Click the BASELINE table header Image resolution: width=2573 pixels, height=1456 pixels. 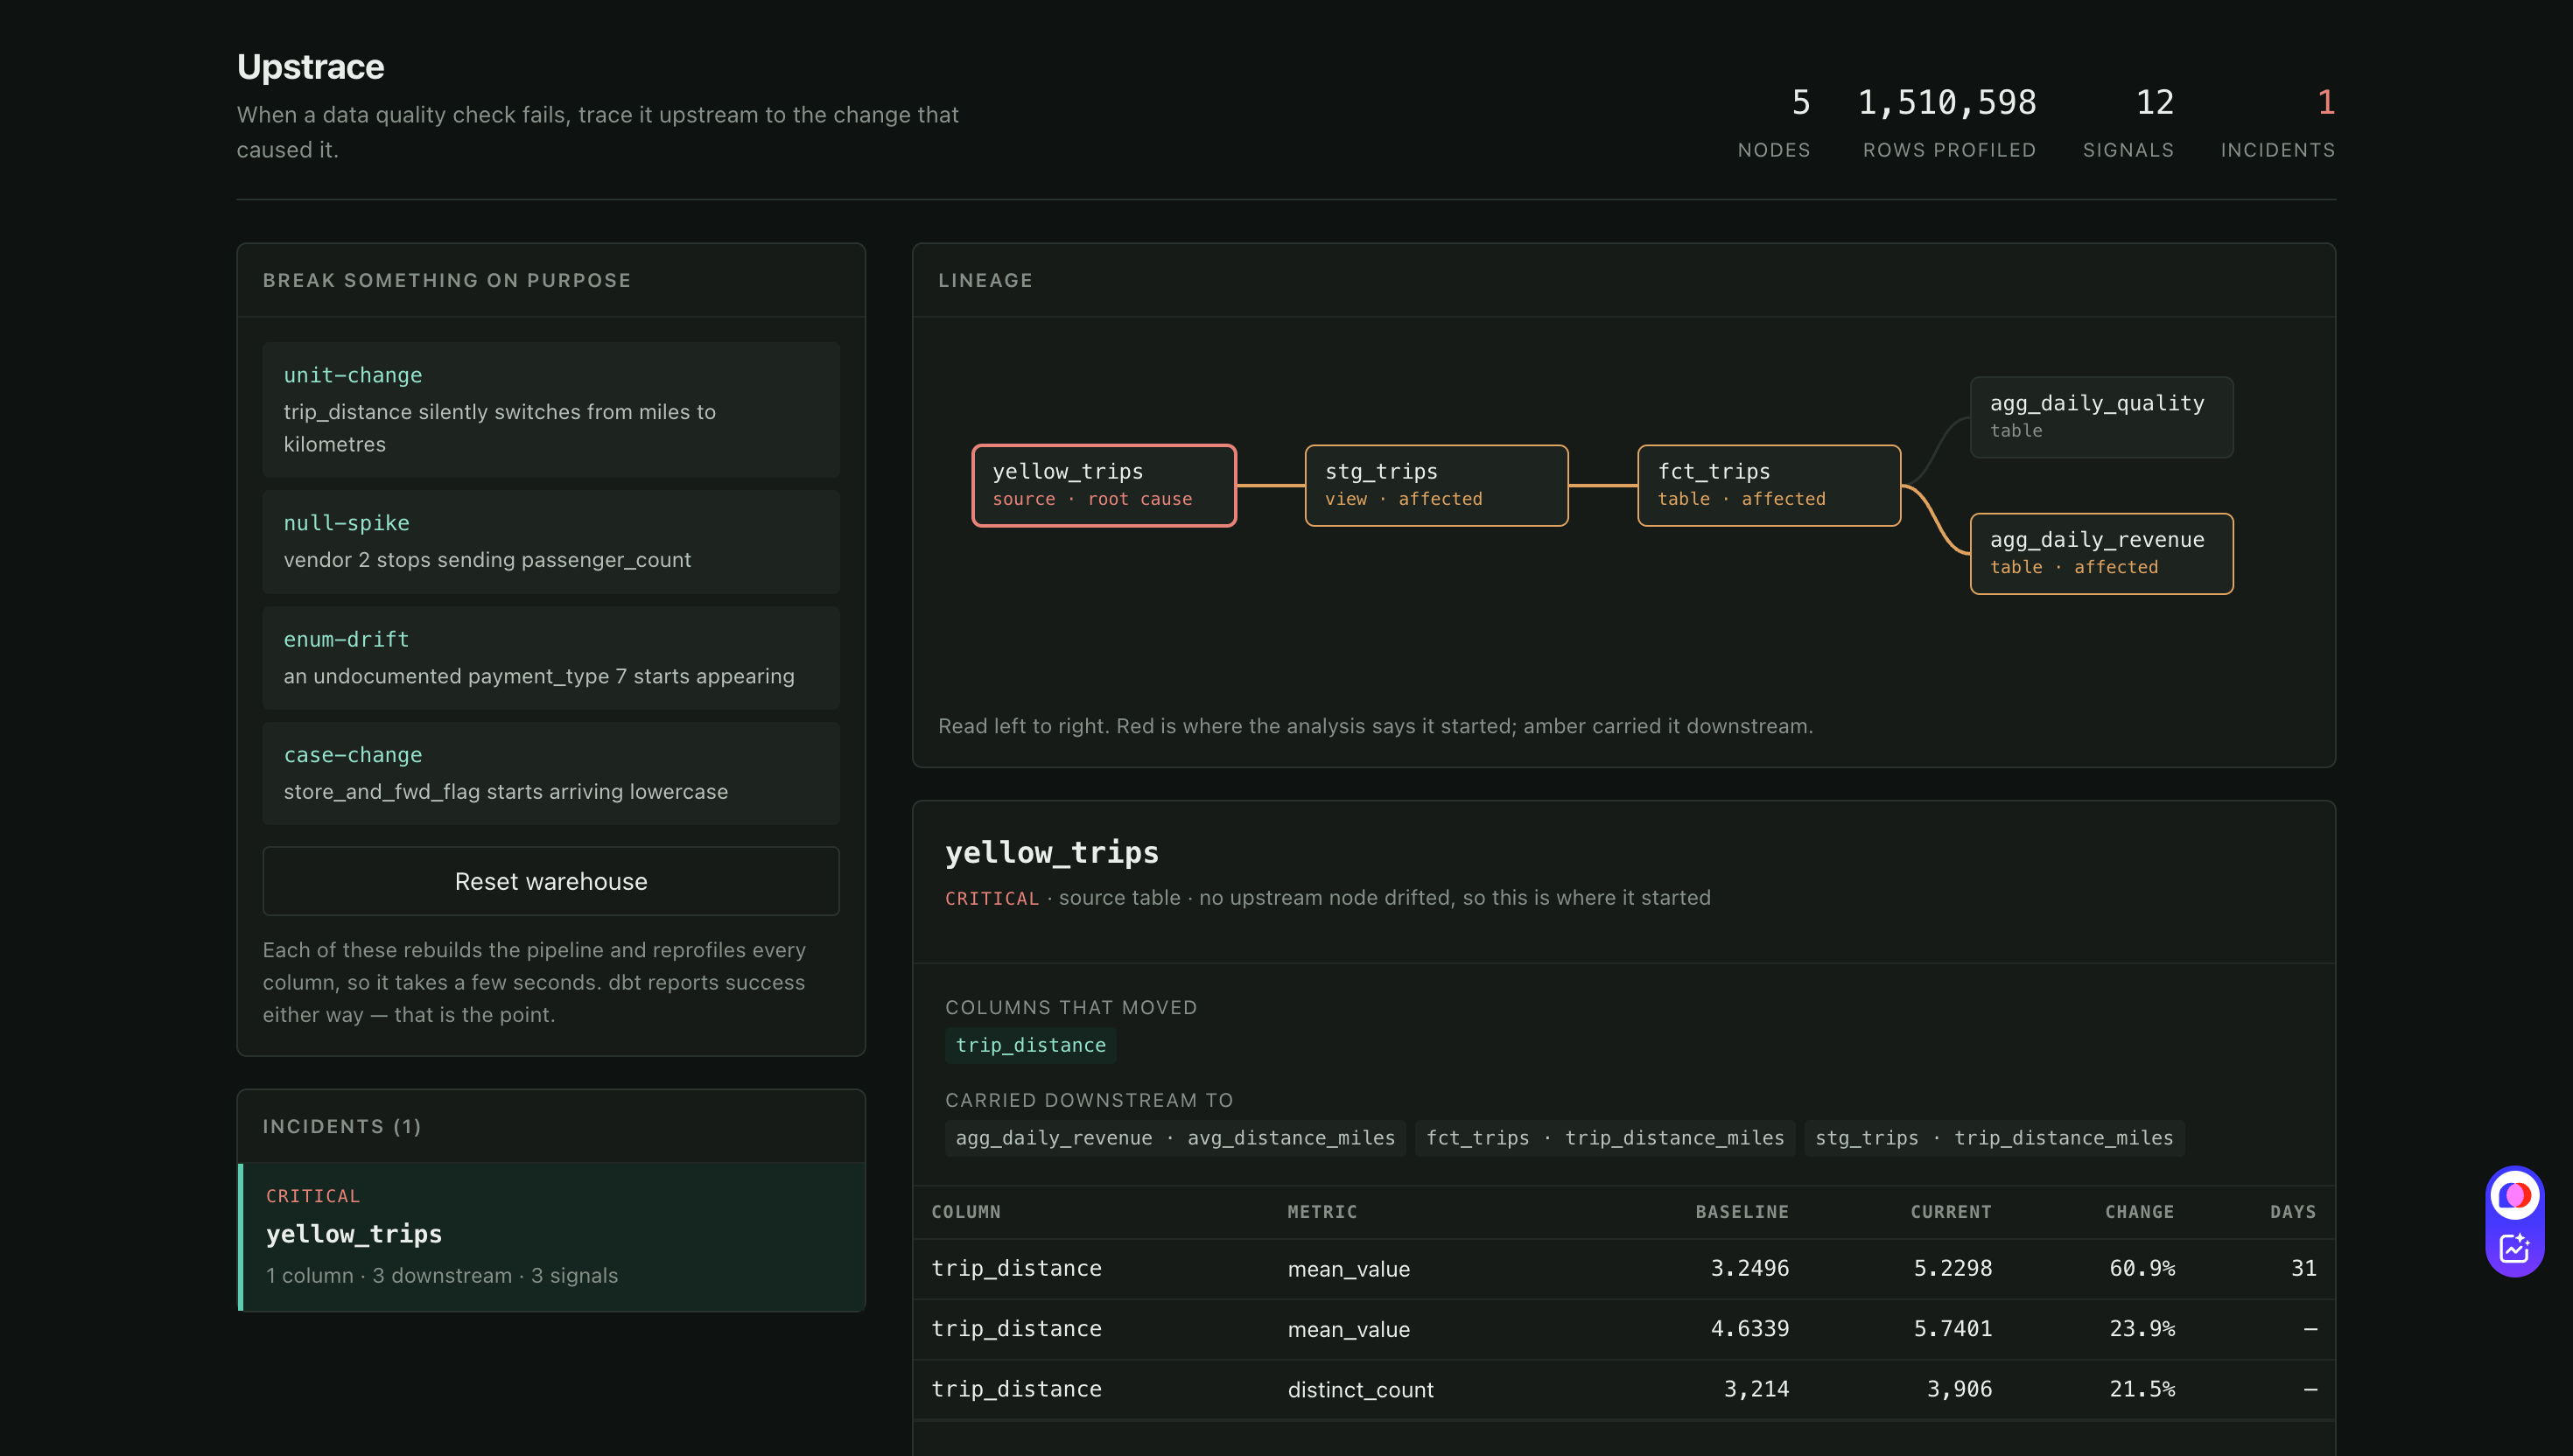point(1742,1212)
